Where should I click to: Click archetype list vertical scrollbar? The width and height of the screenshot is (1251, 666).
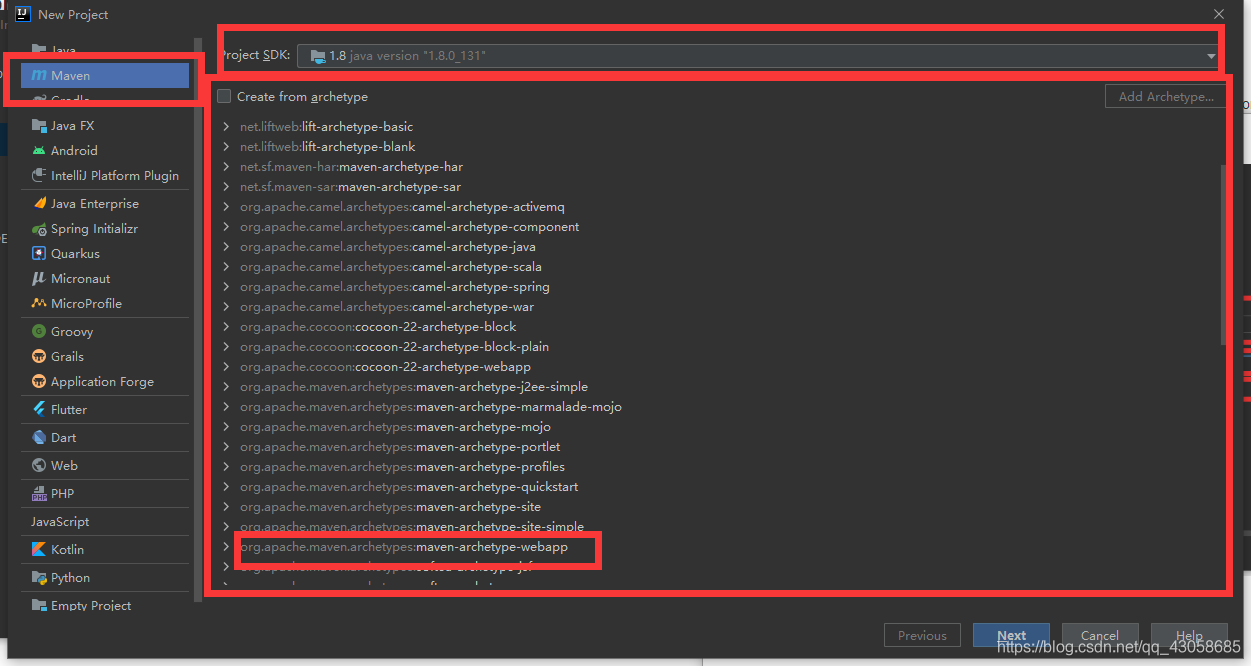[1224, 255]
